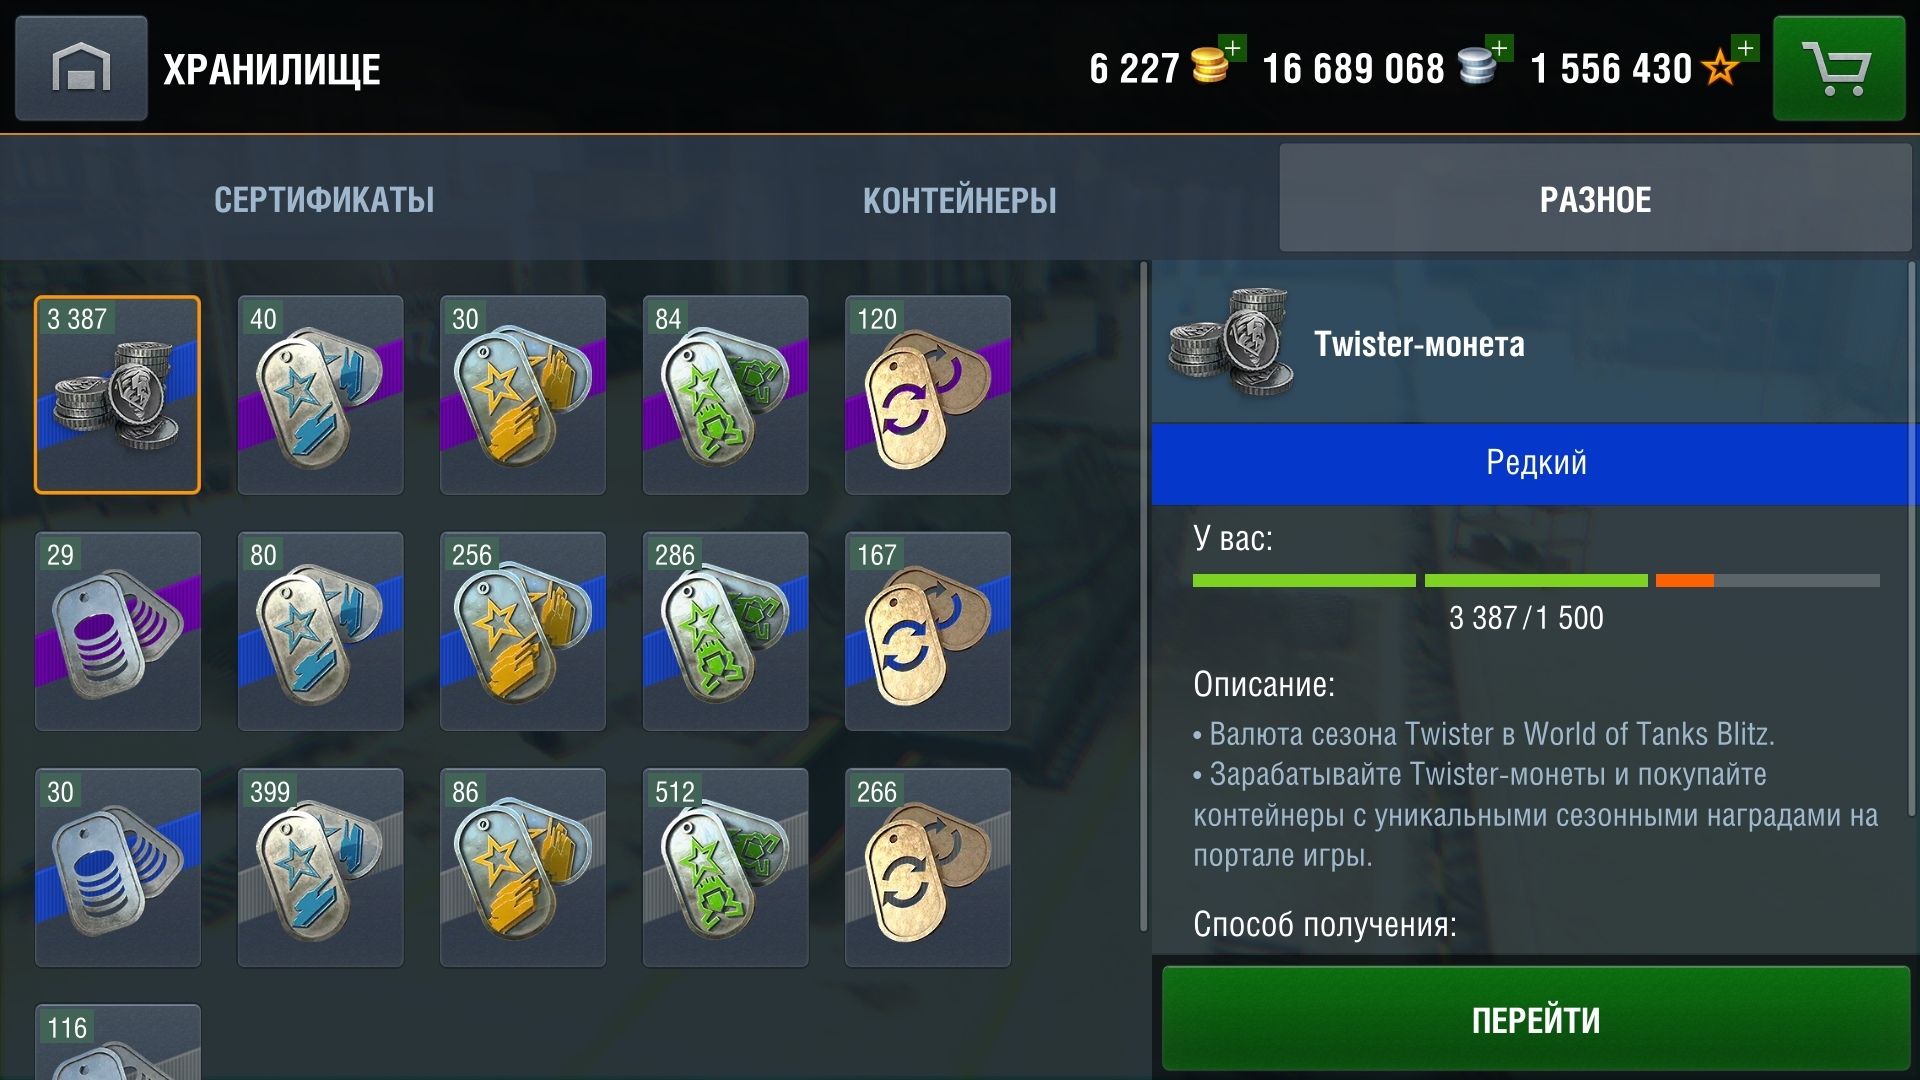Image resolution: width=1920 pixels, height=1080 pixels.
Task: Open the garage home icon
Action: coord(81,68)
